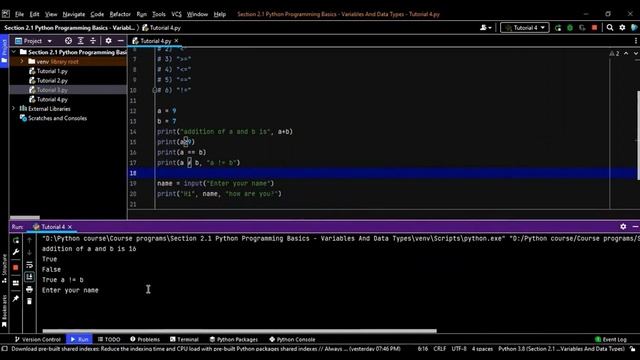Click the Debug bug icon in top toolbar

pos(570,28)
